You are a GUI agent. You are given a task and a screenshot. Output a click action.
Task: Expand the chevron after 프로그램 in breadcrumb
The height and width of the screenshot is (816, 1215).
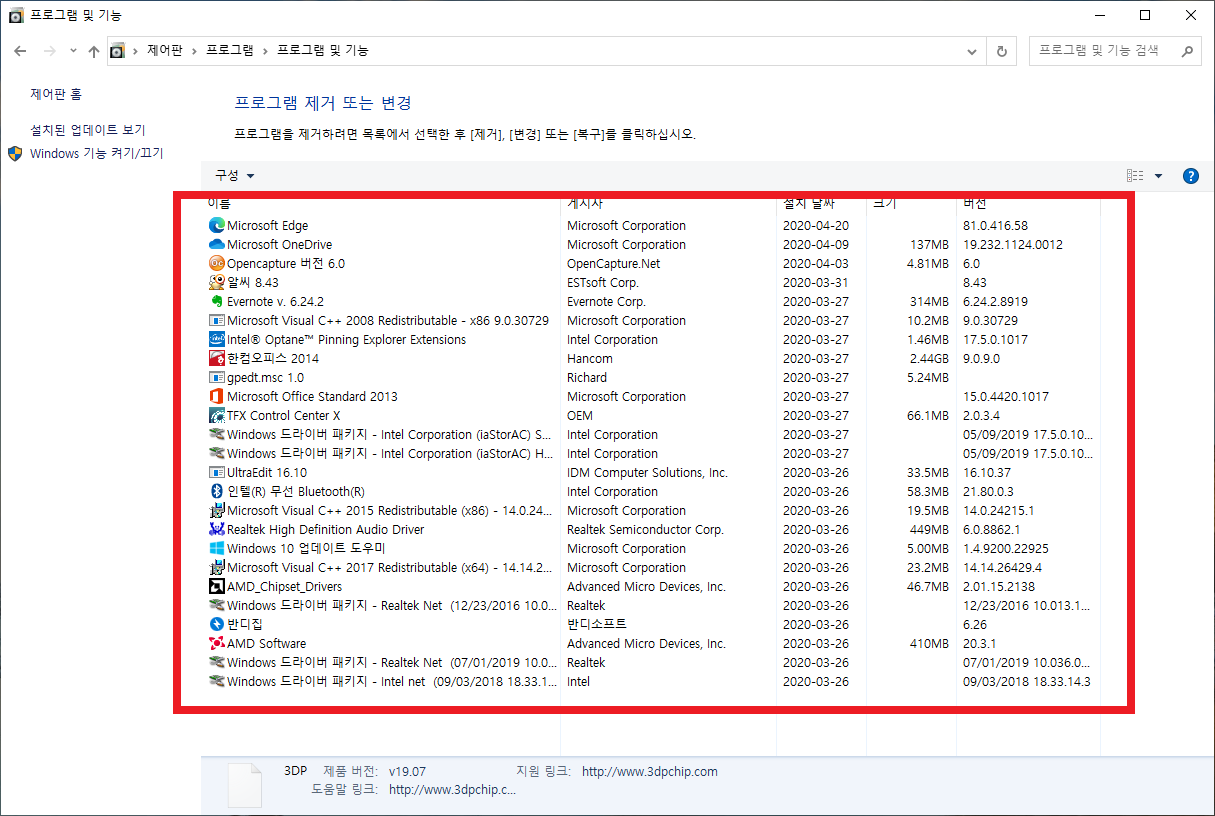(265, 51)
